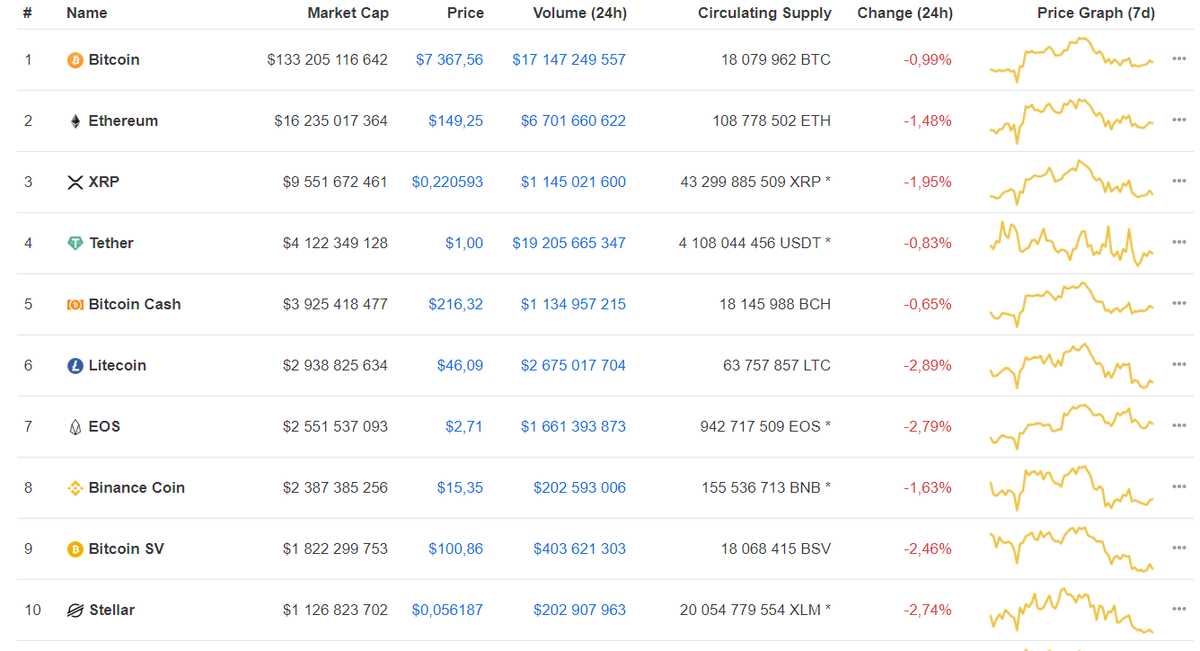Open the three-dot menu for Bitcoin SV row
The image size is (1200, 651).
[1179, 549]
